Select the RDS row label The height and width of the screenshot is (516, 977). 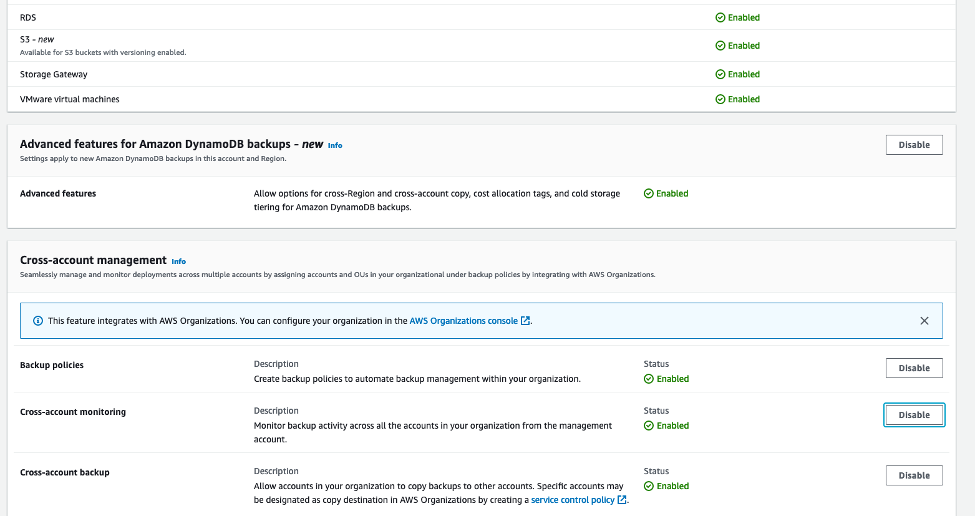coord(28,17)
